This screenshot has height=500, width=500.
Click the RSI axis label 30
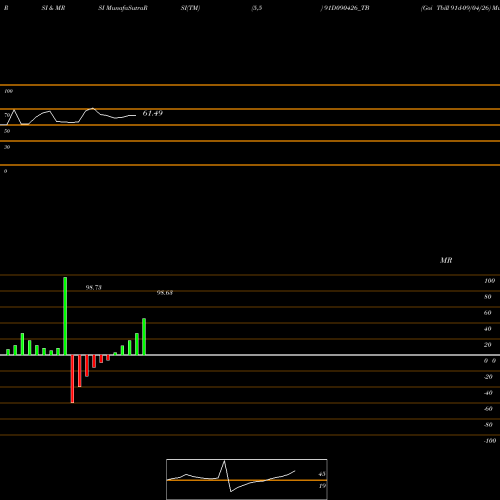coord(7,147)
